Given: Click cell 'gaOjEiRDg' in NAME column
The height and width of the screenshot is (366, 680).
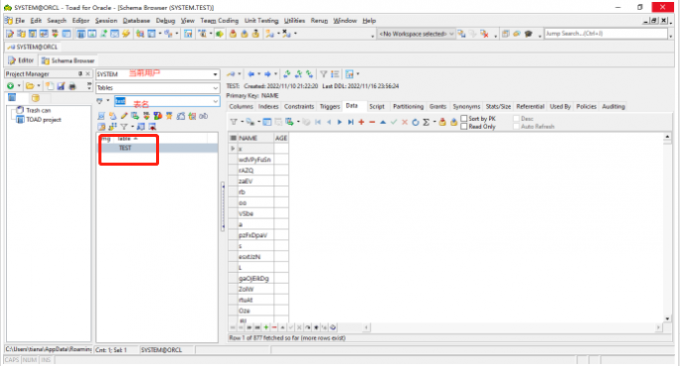Looking at the screenshot, I should 255,278.
